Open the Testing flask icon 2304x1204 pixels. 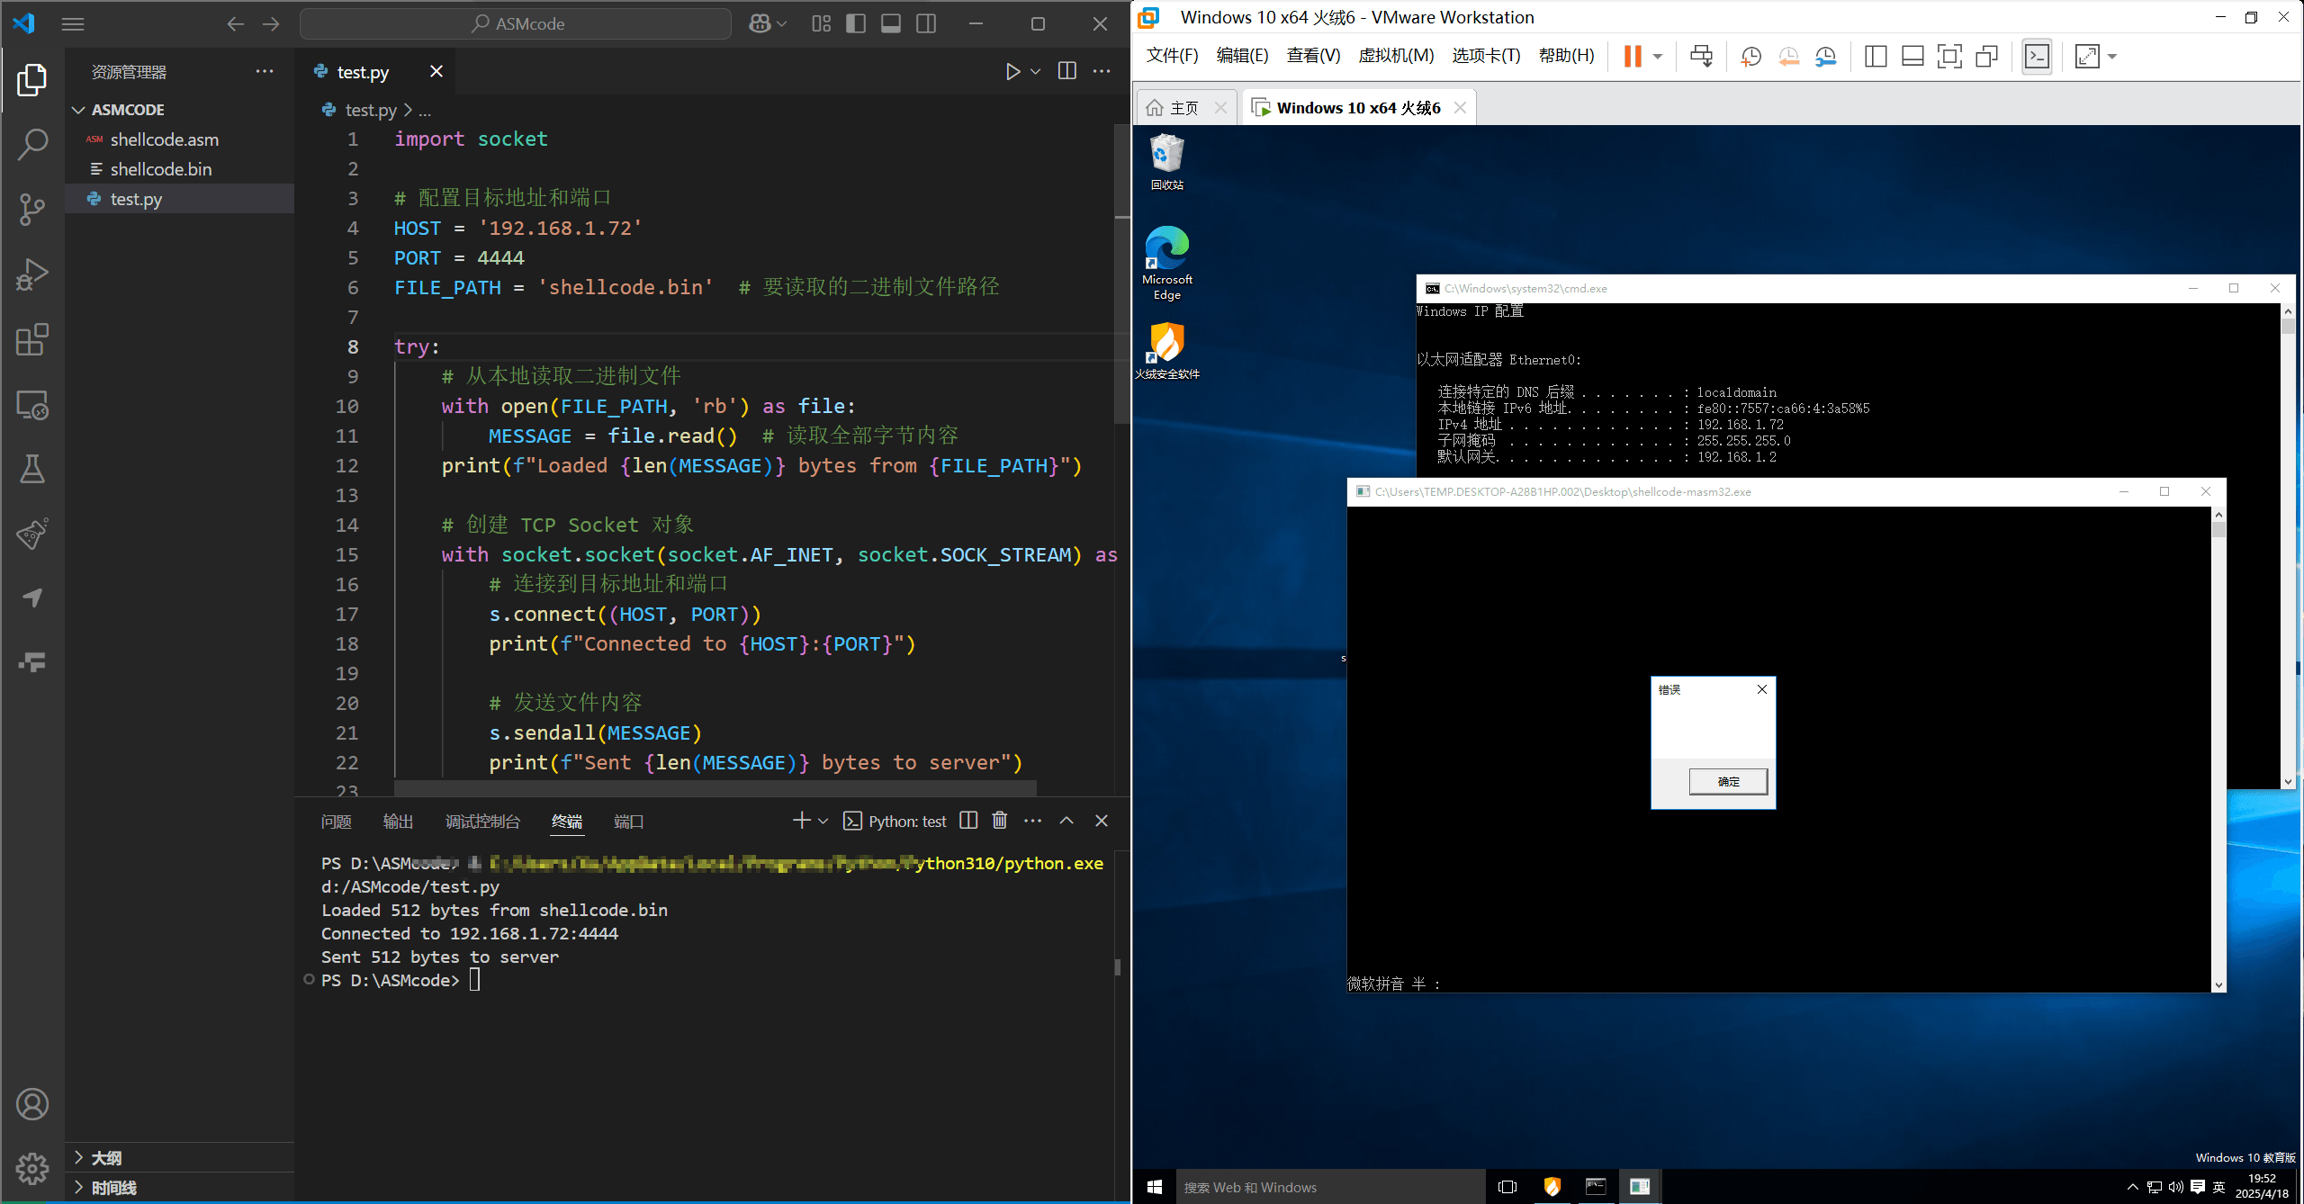pyautogui.click(x=32, y=469)
